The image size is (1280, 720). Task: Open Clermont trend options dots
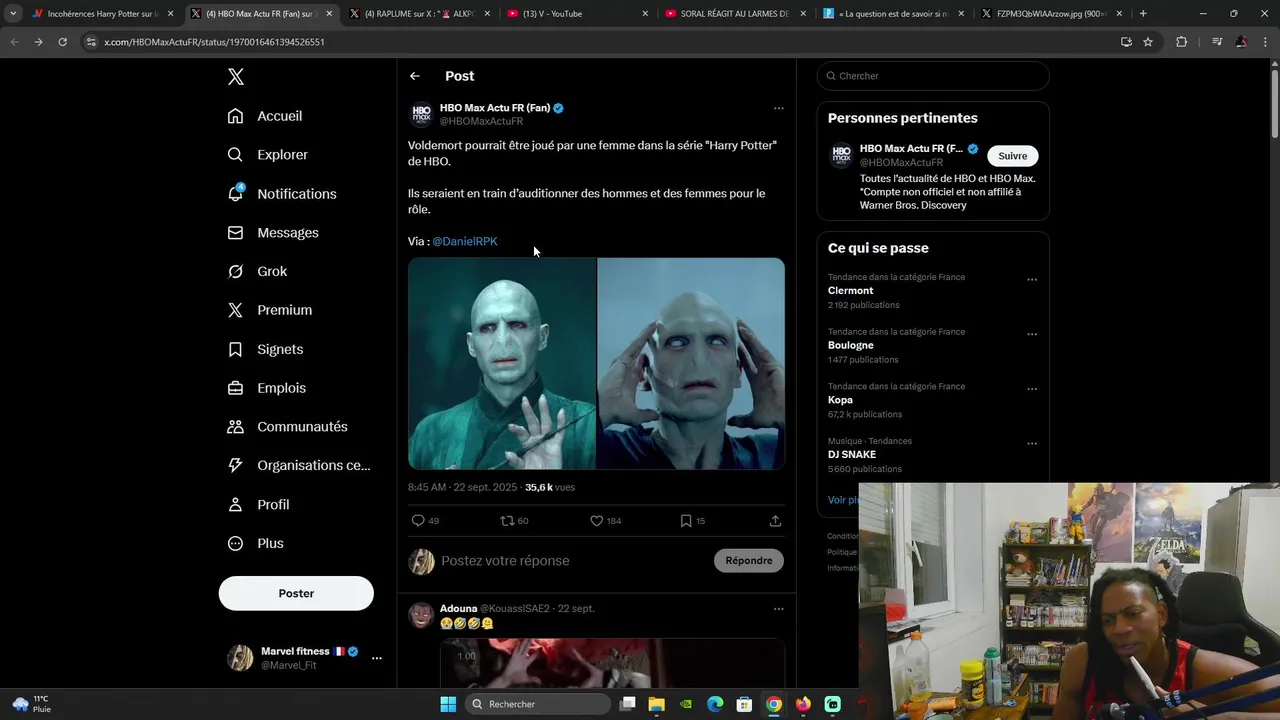(1032, 280)
